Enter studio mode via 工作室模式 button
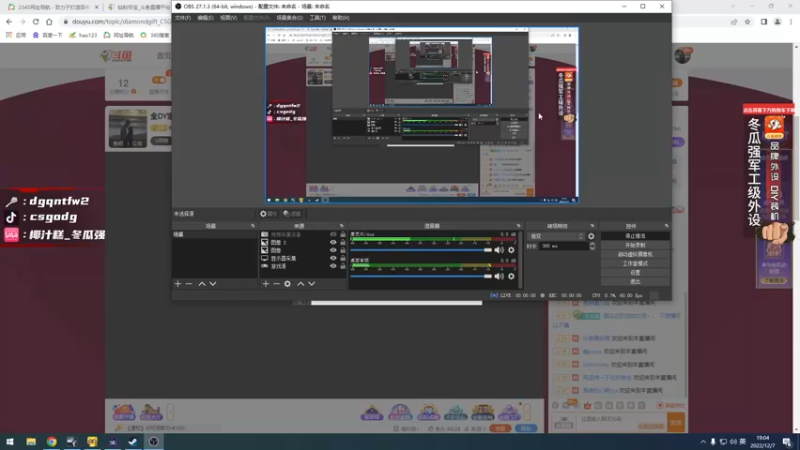This screenshot has height=450, width=800. (635, 263)
